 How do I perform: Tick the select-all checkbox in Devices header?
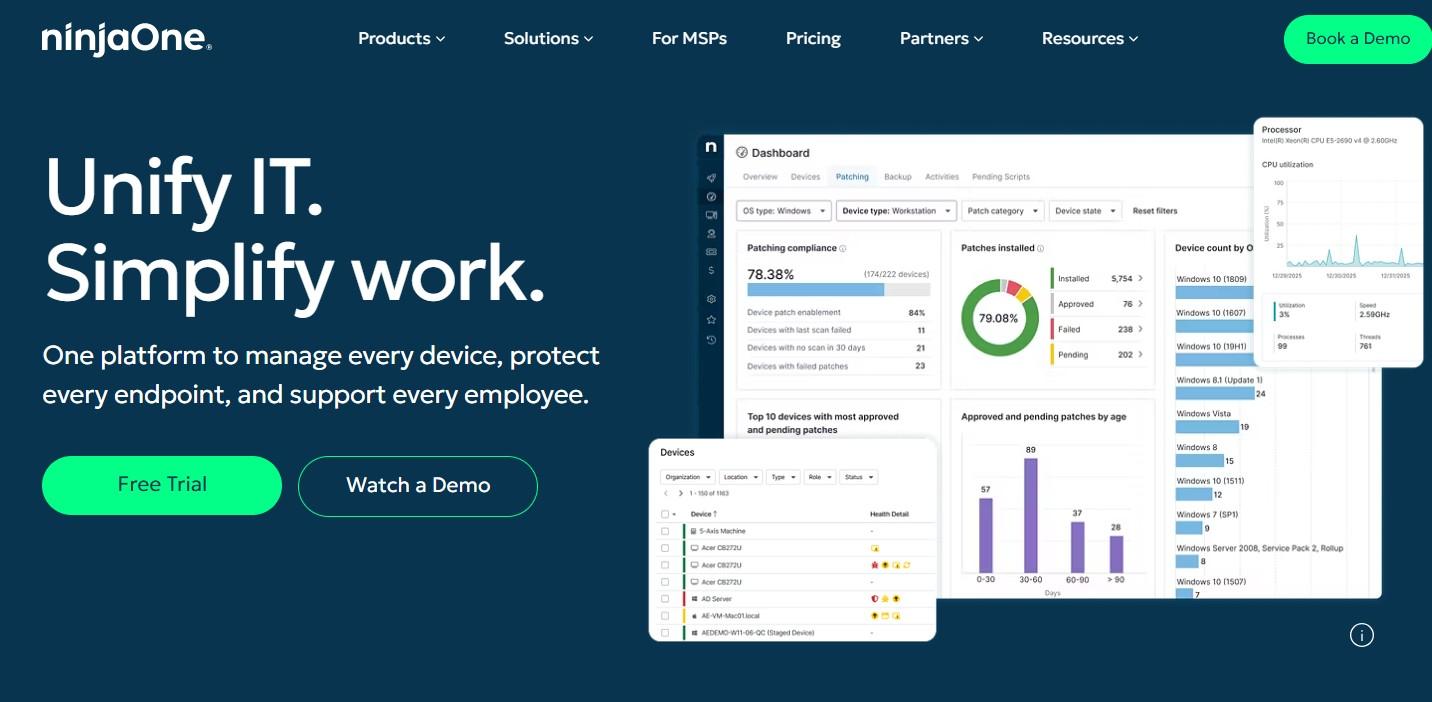(665, 514)
